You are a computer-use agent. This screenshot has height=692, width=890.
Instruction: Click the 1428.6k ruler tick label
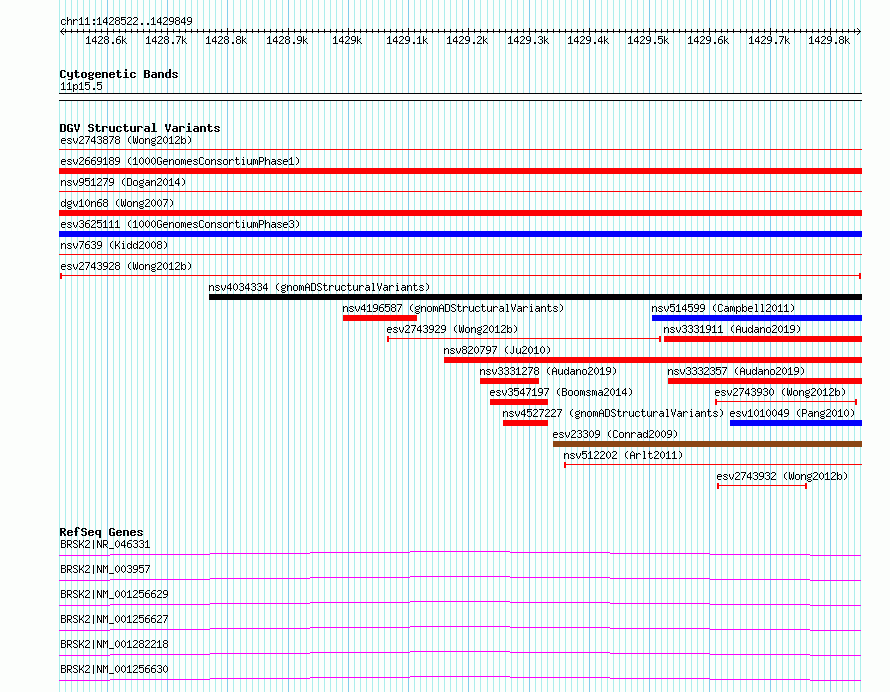click(x=106, y=40)
